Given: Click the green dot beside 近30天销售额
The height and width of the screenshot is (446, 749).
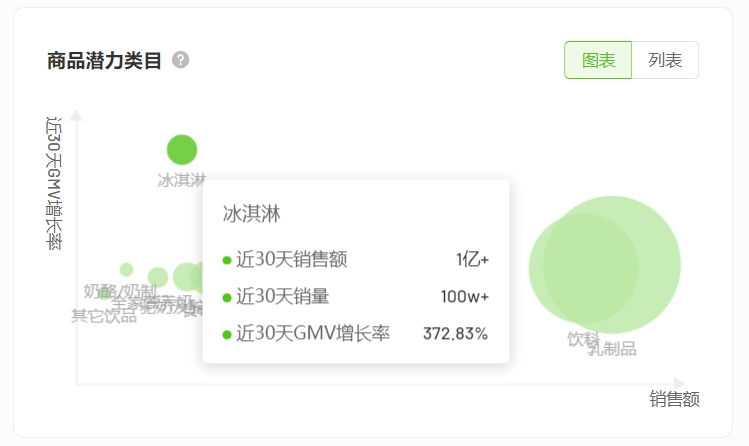Looking at the screenshot, I should coord(227,260).
